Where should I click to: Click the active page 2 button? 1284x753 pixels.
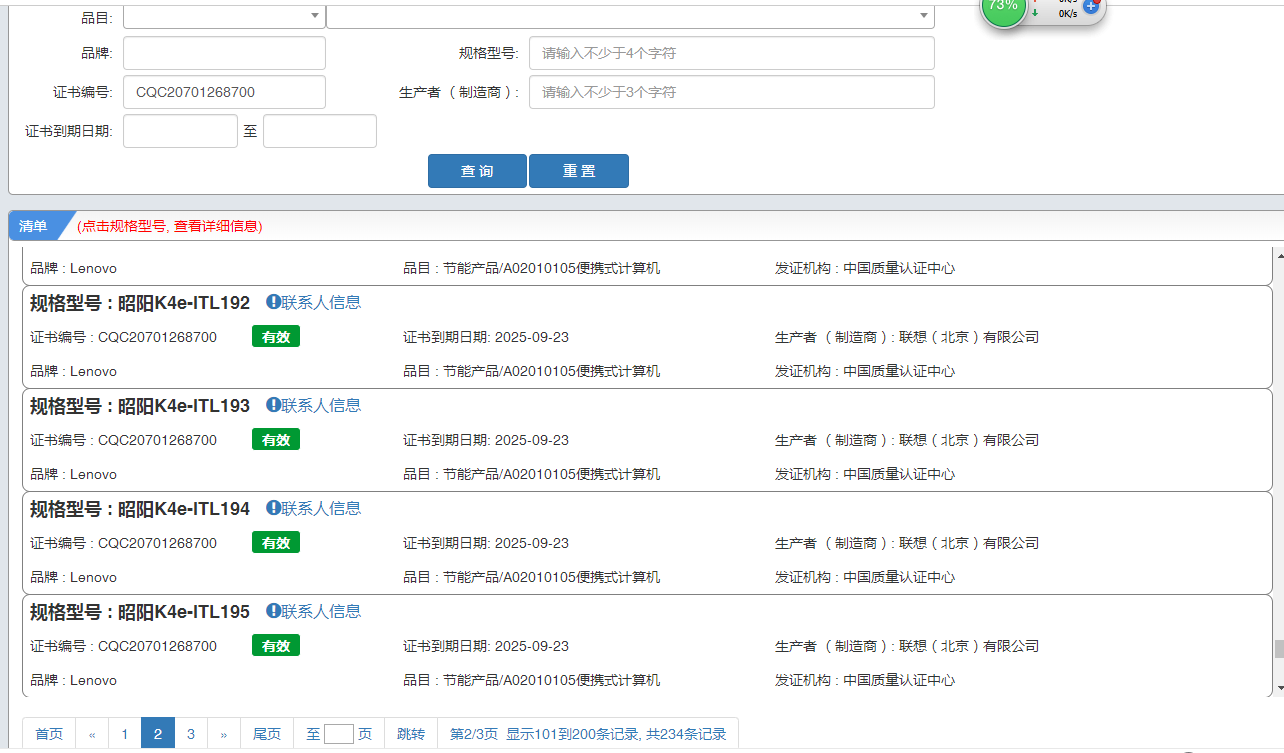pyautogui.click(x=158, y=734)
